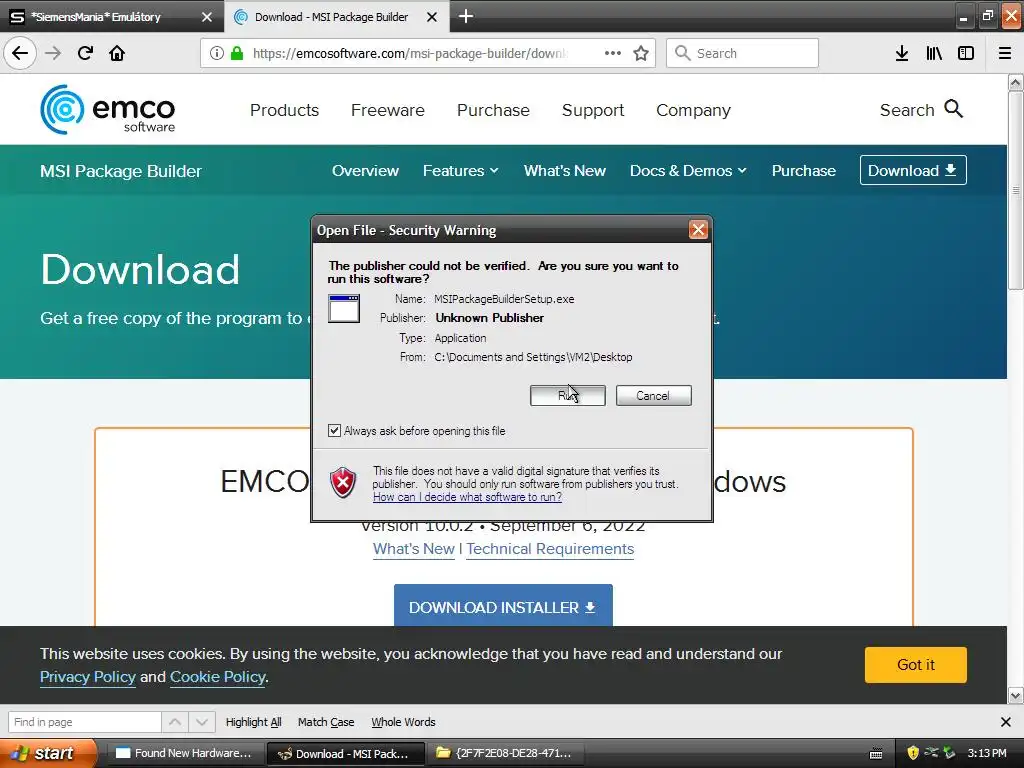Open the Privacy Policy link
The image size is (1024, 768).
point(88,677)
